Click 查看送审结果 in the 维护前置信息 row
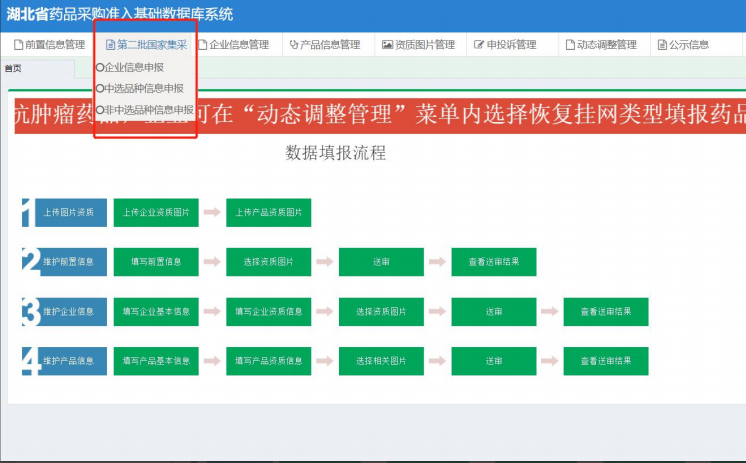746x463 pixels. pos(493,262)
